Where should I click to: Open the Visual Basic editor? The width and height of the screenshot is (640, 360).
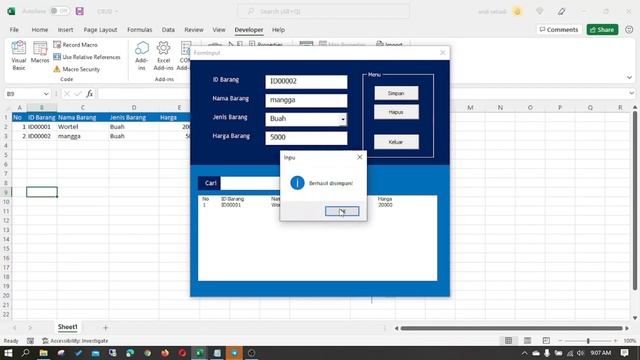coord(19,56)
